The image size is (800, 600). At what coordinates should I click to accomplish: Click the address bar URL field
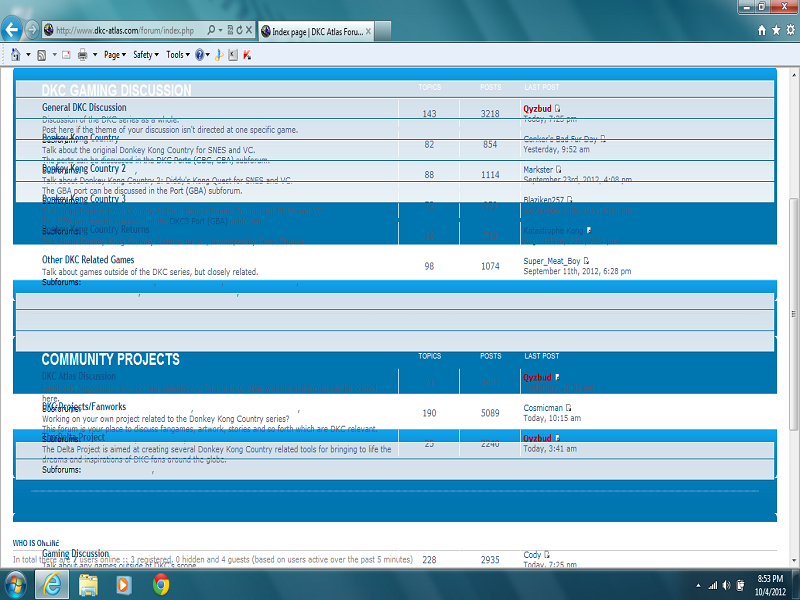125,31
